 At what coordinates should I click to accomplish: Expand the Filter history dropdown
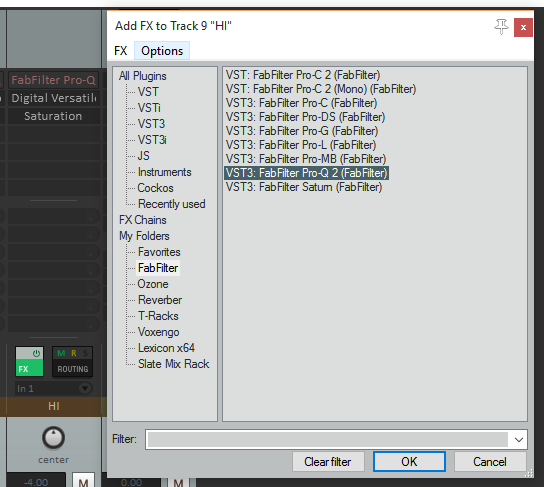pyautogui.click(x=519, y=439)
